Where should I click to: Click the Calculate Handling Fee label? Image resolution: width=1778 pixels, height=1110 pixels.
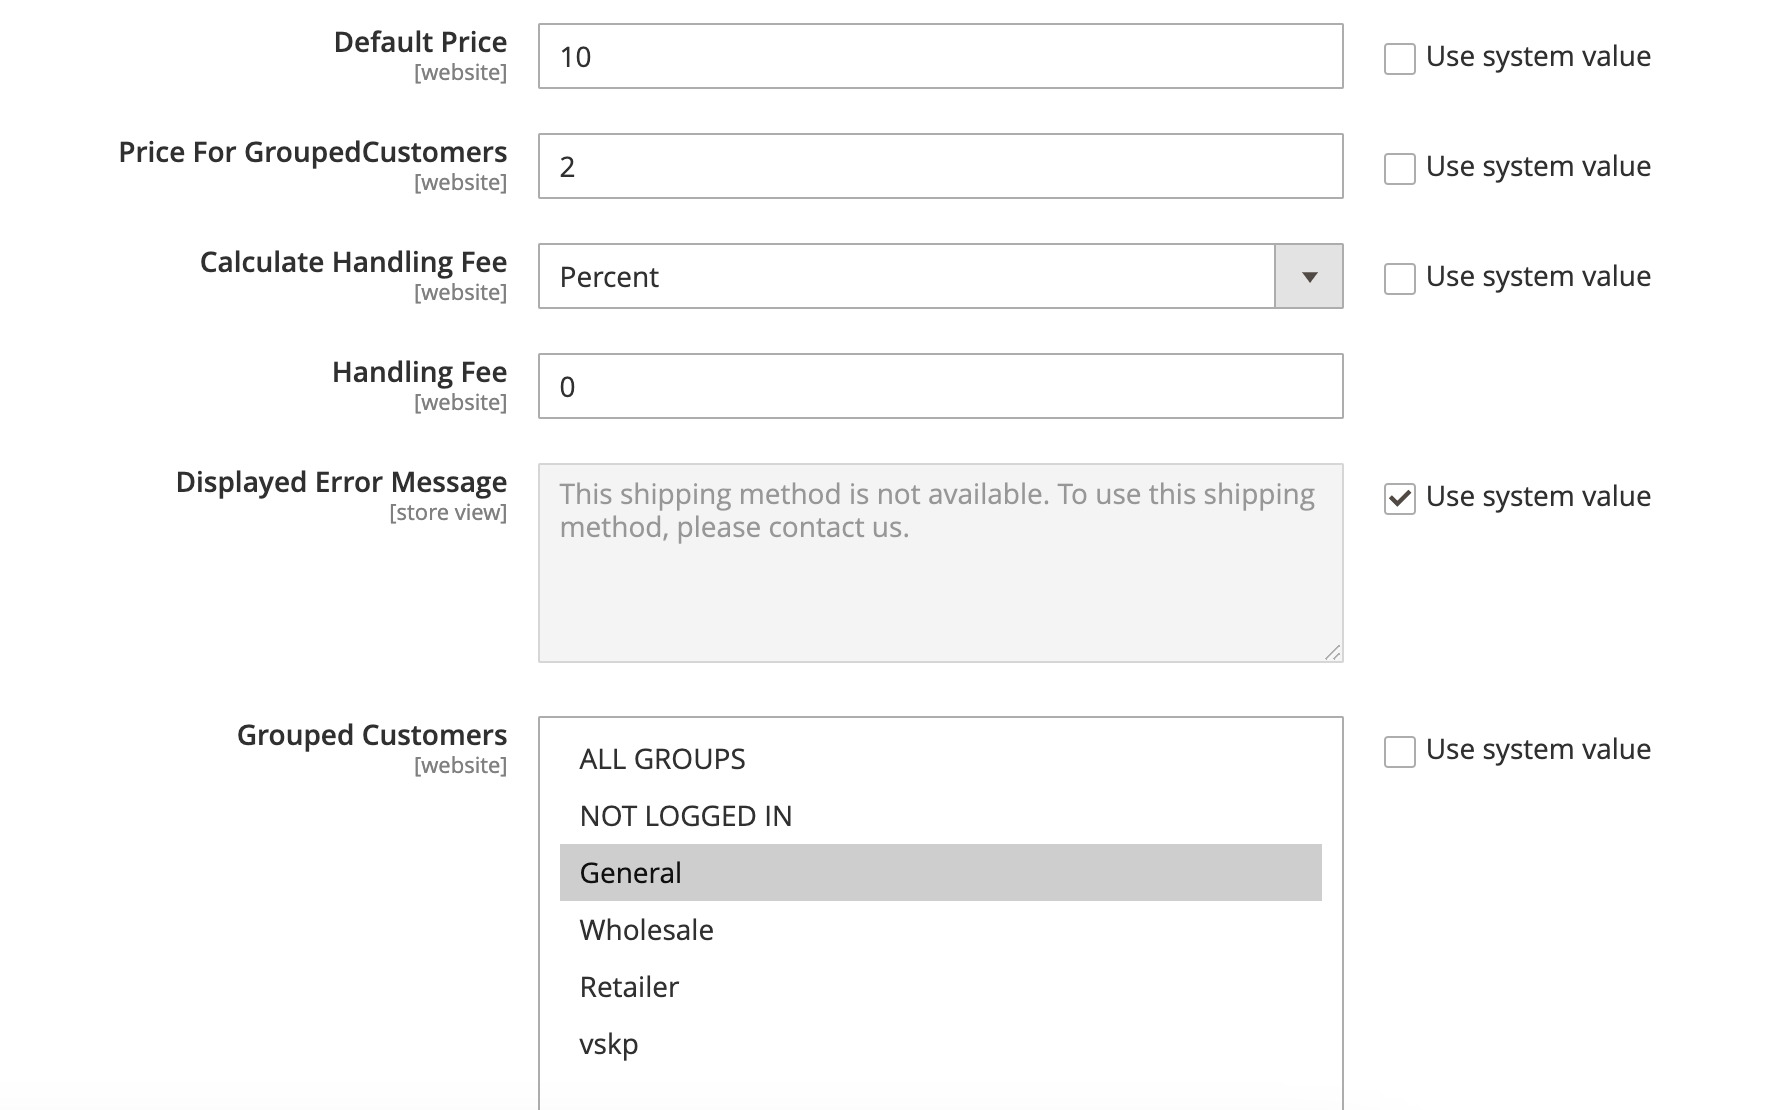353,262
